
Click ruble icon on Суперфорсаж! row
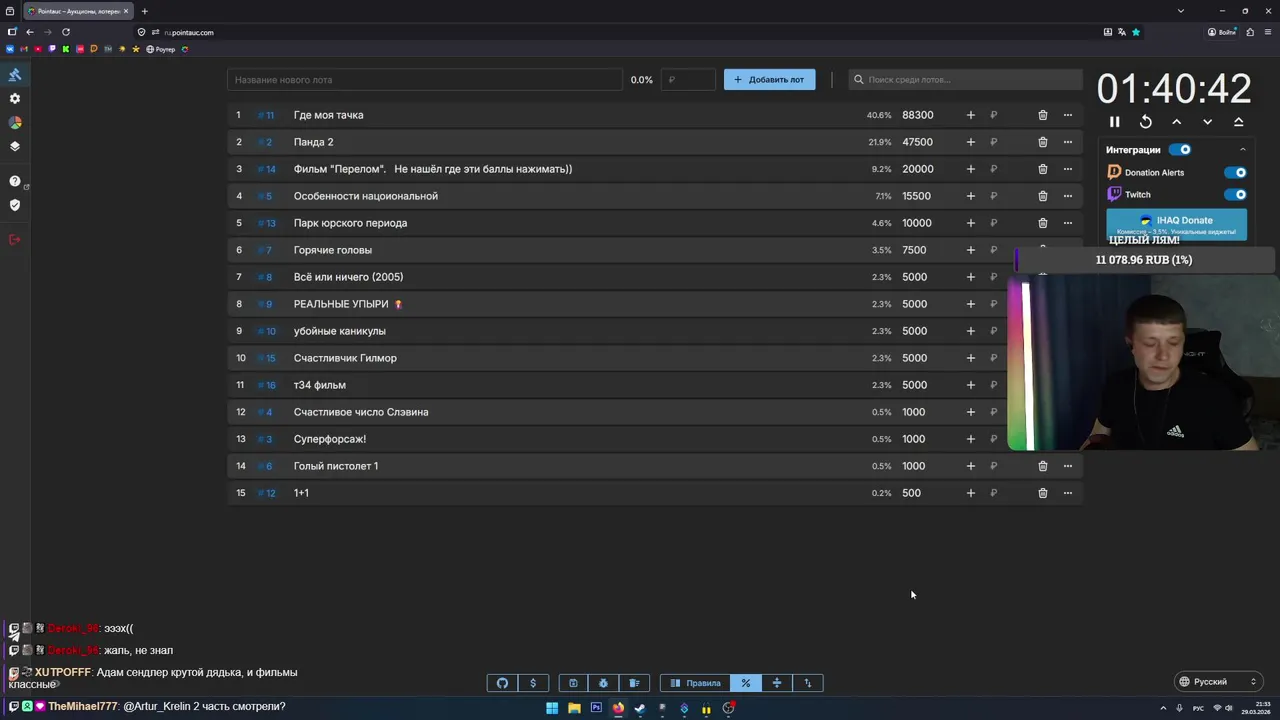click(x=993, y=439)
